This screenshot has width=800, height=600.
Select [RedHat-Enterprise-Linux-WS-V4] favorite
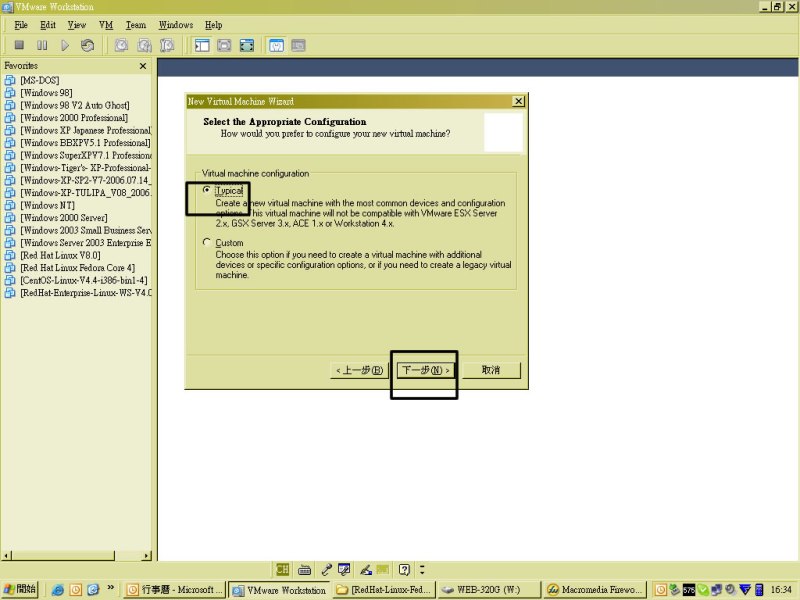pyautogui.click(x=85, y=293)
